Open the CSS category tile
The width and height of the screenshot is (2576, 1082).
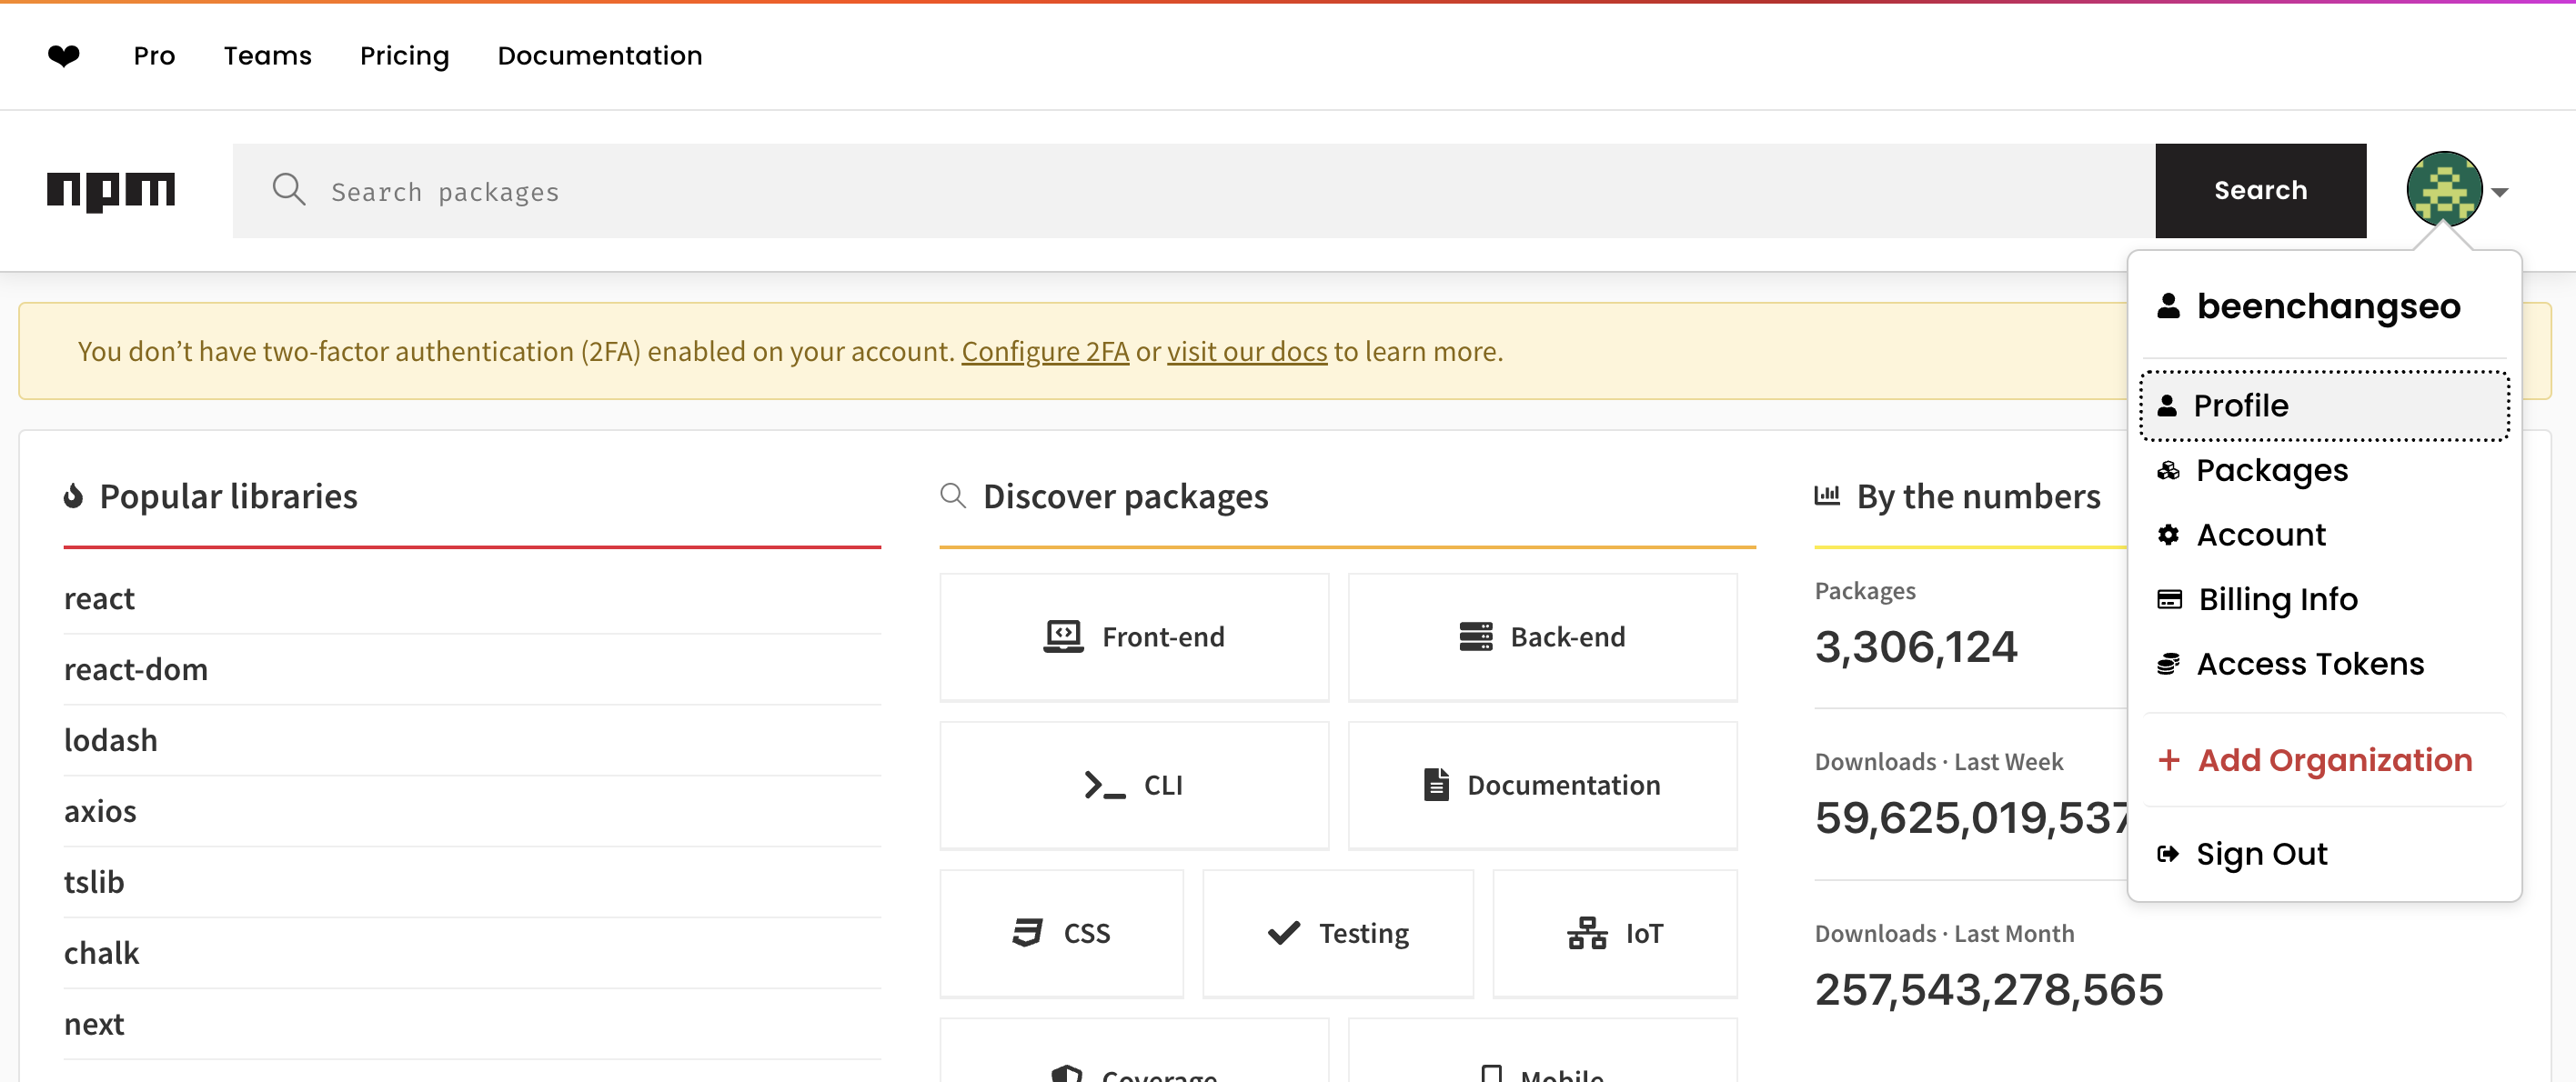point(1061,933)
